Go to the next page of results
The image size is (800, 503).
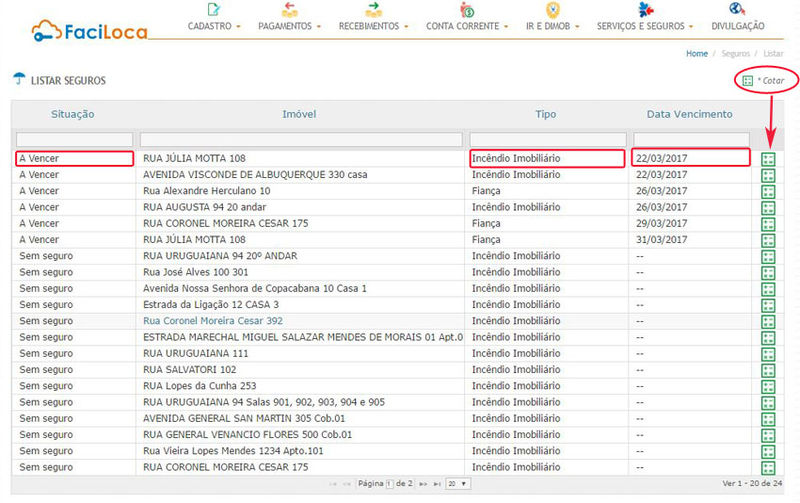423,483
